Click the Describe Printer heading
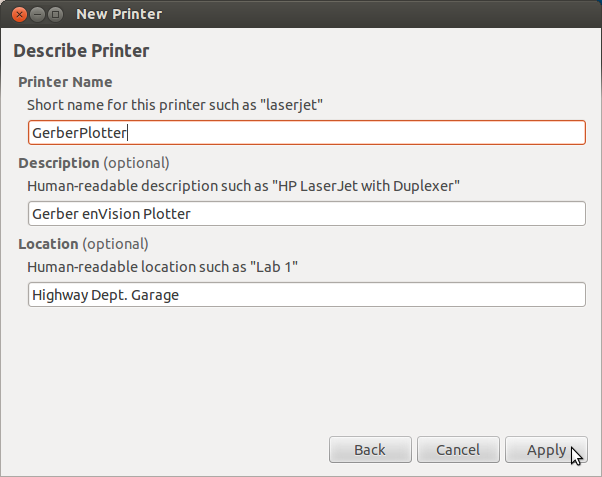The image size is (602, 477). click(x=81, y=51)
